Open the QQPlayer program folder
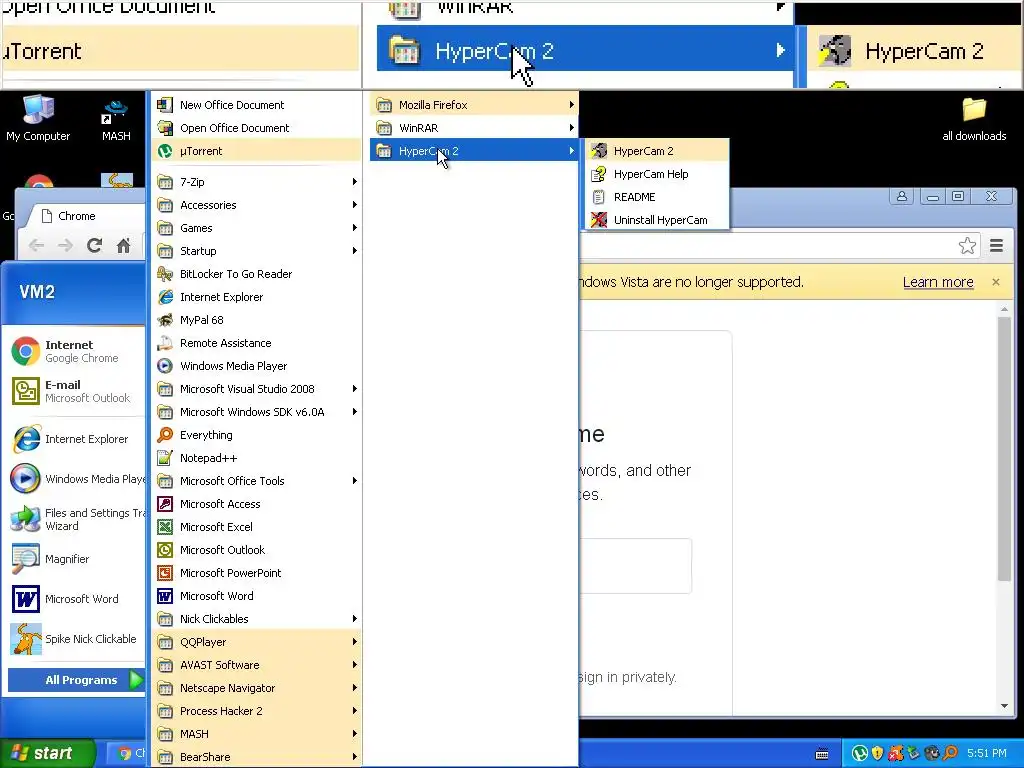This screenshot has width=1024, height=768. point(257,642)
